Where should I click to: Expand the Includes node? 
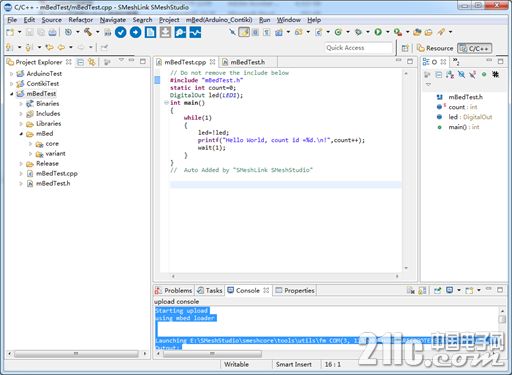[21, 114]
